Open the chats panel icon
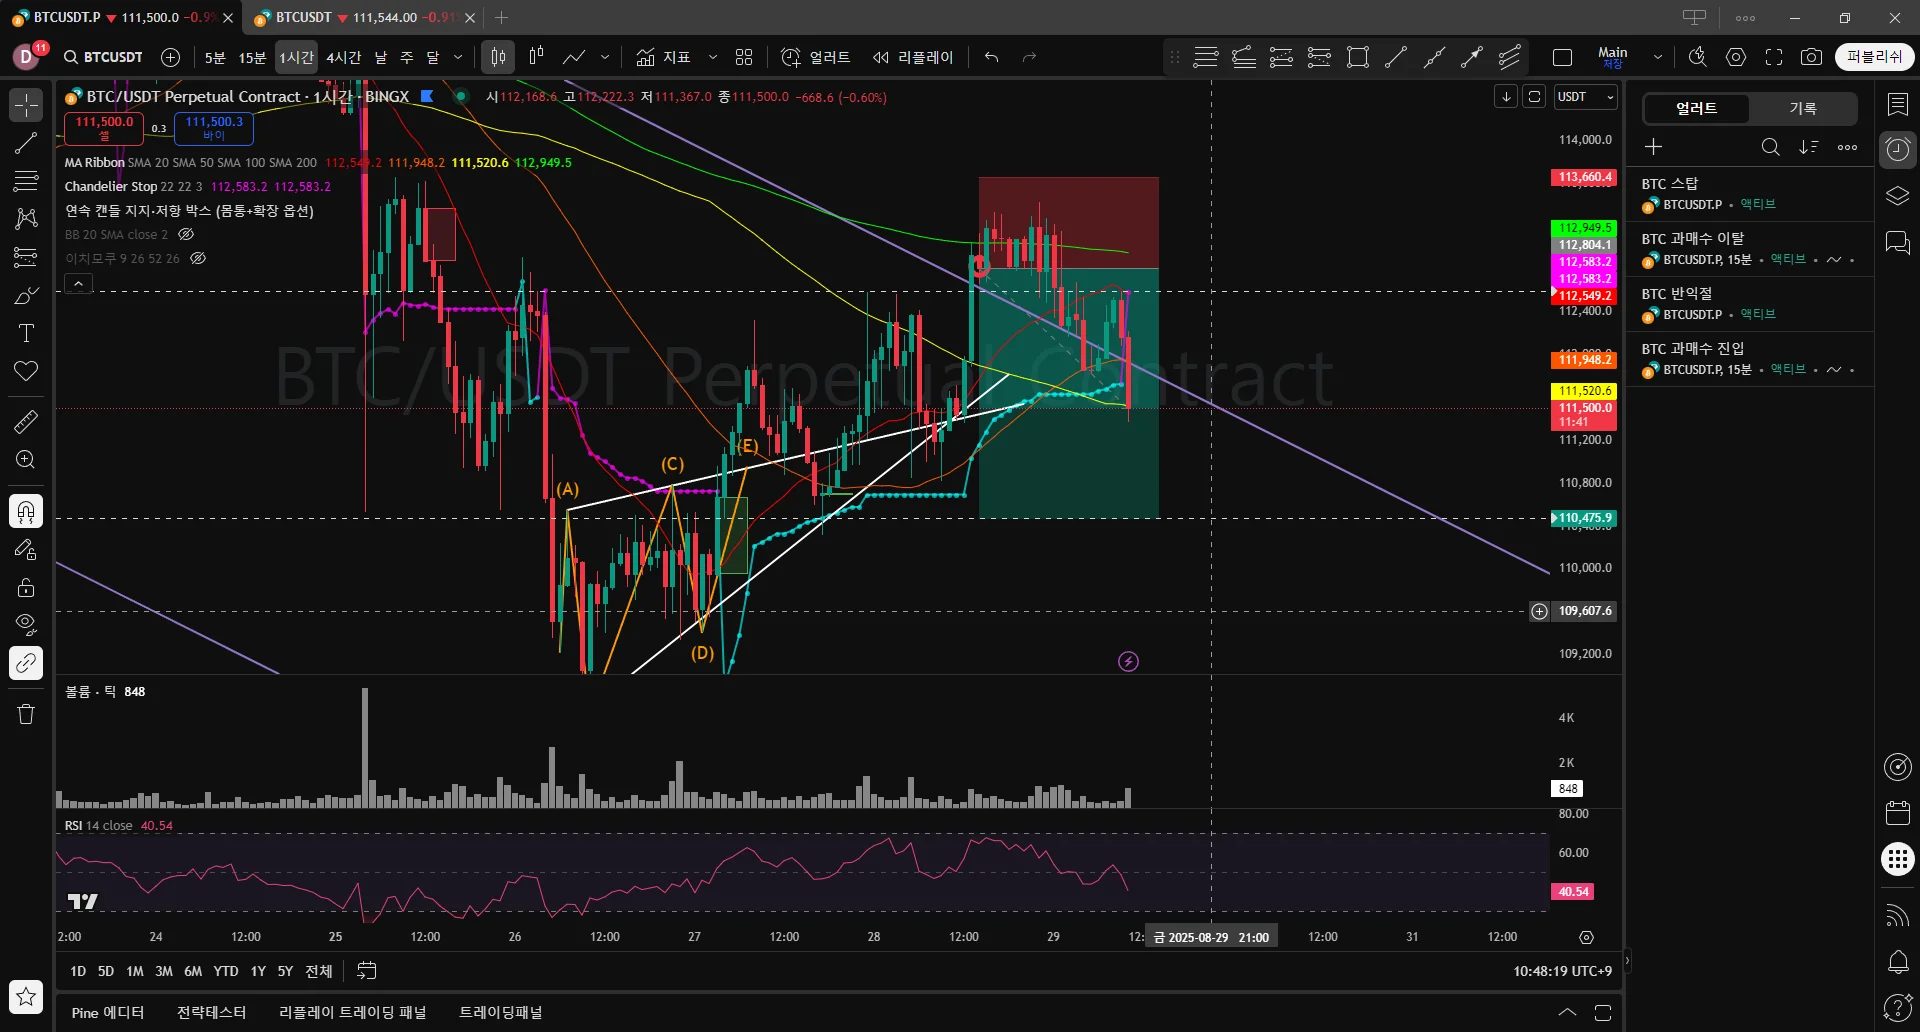1920x1032 pixels. [x=1898, y=242]
